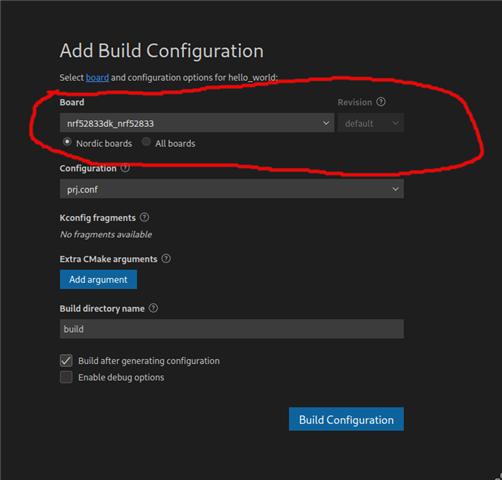Click Build directory name help icon
Screen dimensions: 502x480
[153, 308]
